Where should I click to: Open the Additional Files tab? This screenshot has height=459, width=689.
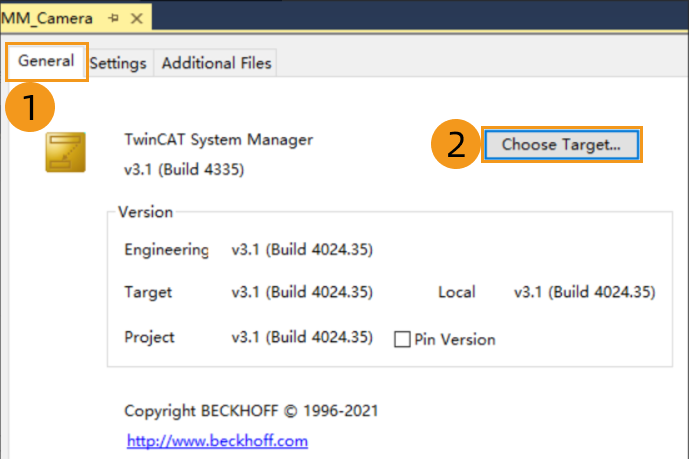point(216,63)
